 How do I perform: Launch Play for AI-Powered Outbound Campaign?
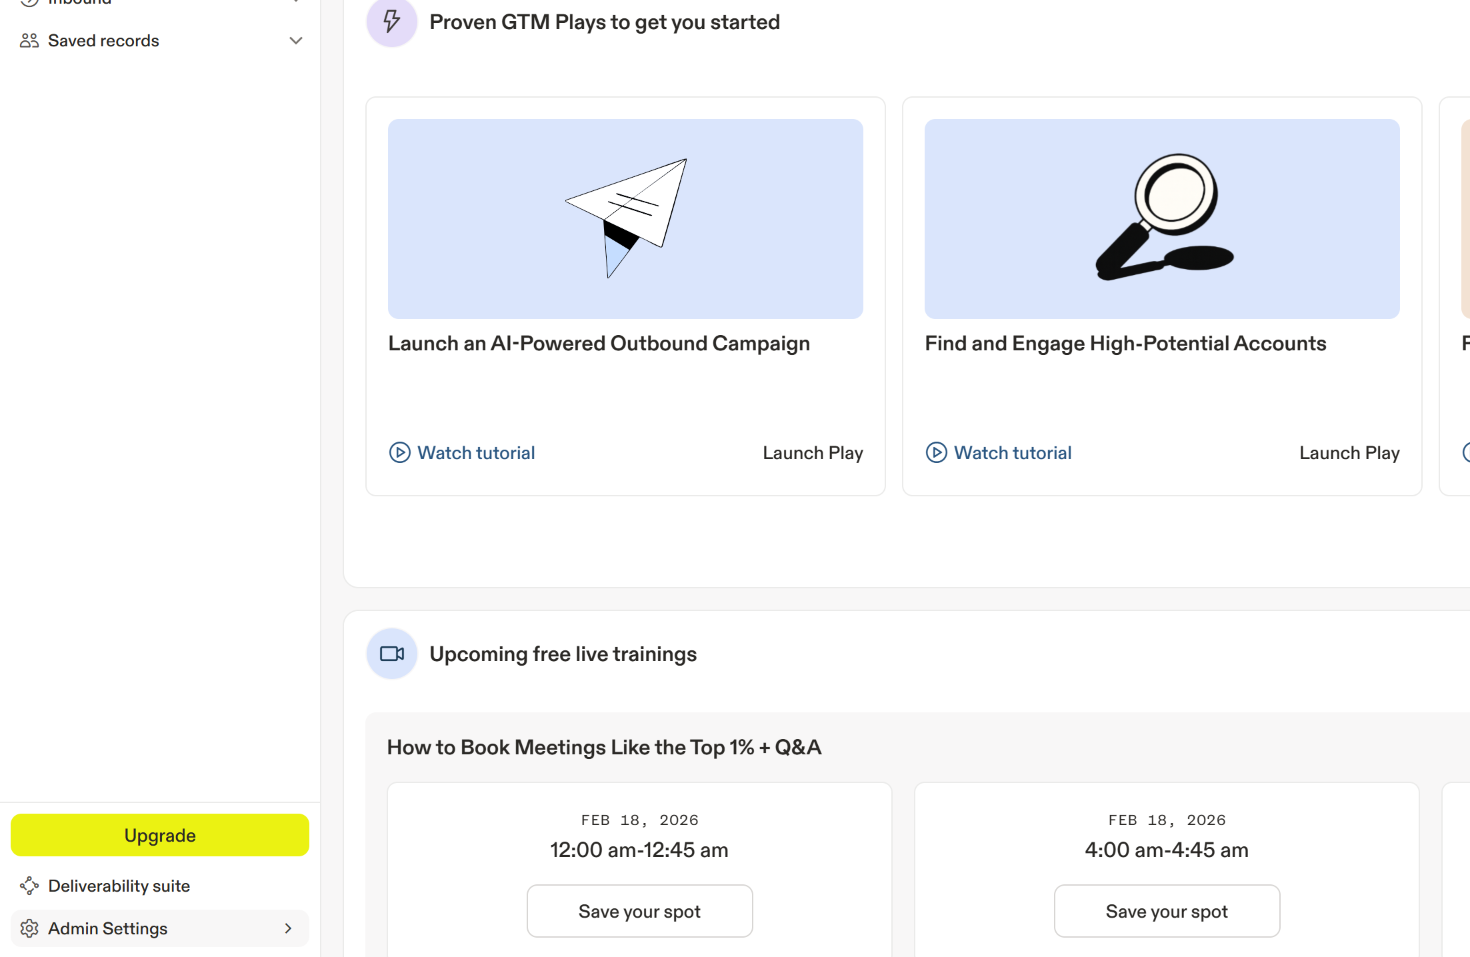812,453
